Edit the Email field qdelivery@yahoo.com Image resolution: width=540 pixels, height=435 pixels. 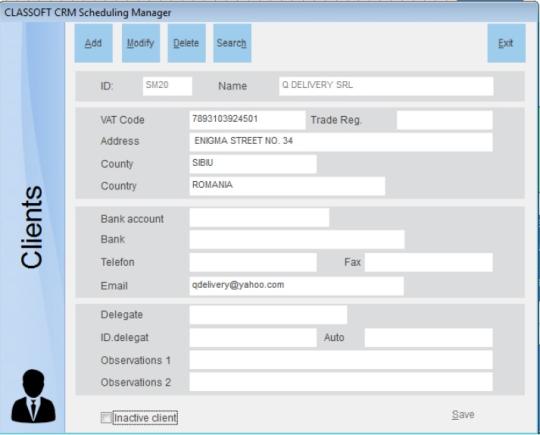297,286
